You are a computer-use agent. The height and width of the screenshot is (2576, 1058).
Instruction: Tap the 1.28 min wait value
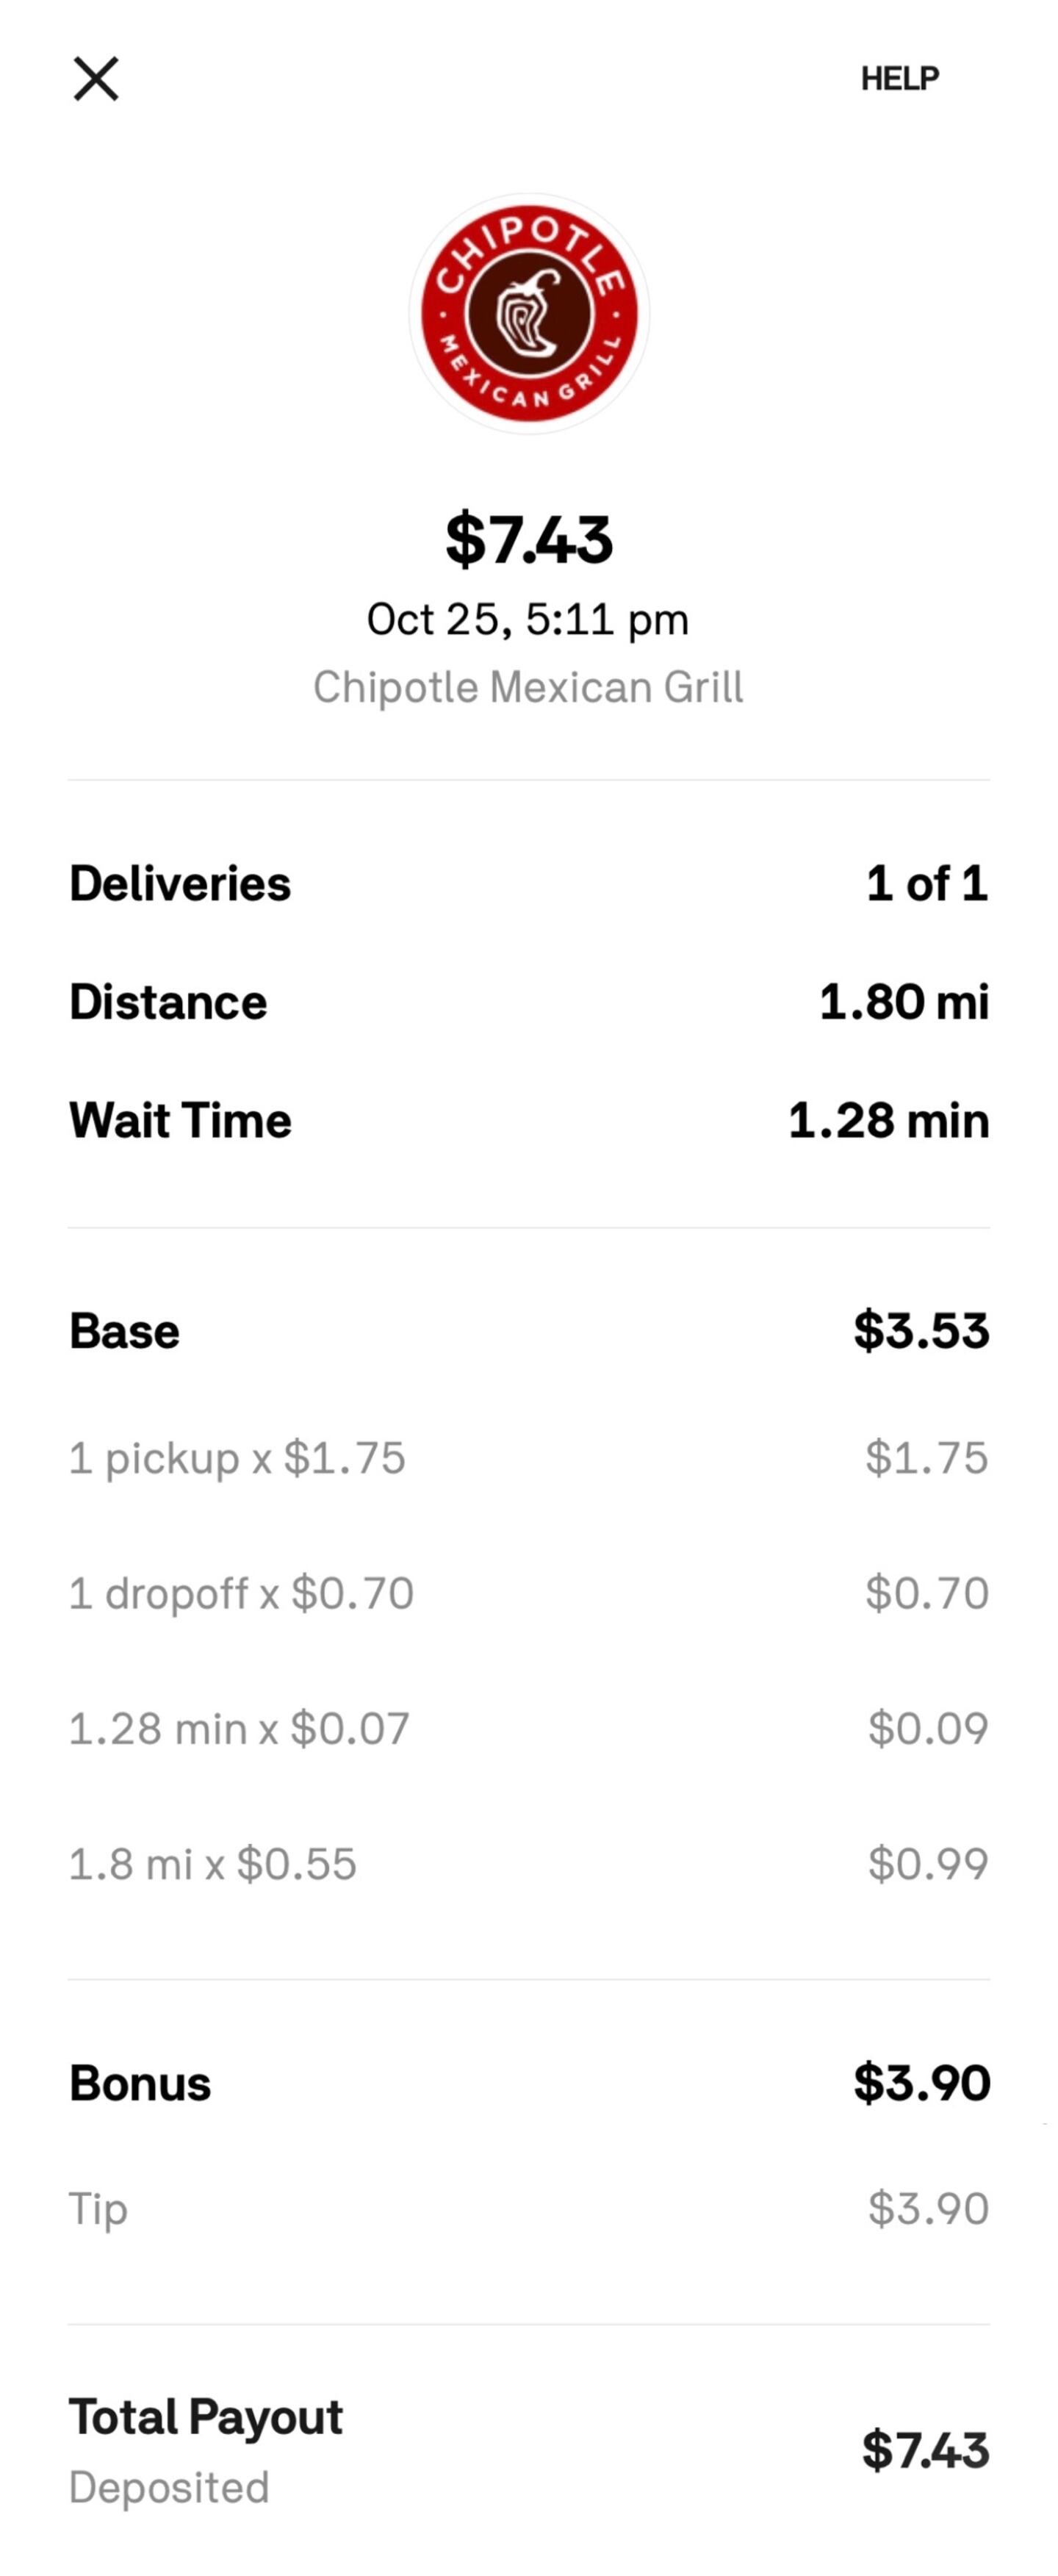[x=888, y=1120]
